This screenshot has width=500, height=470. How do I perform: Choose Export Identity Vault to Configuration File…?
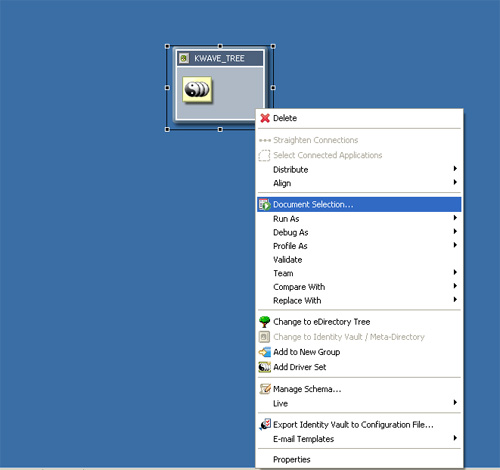tap(359, 425)
